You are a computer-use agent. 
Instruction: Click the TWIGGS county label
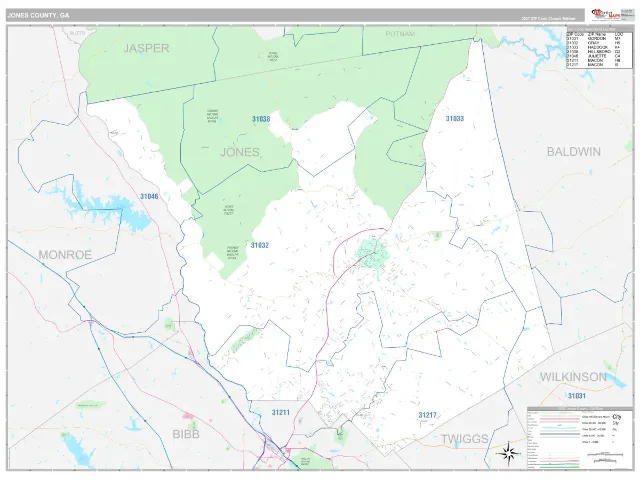(464, 439)
